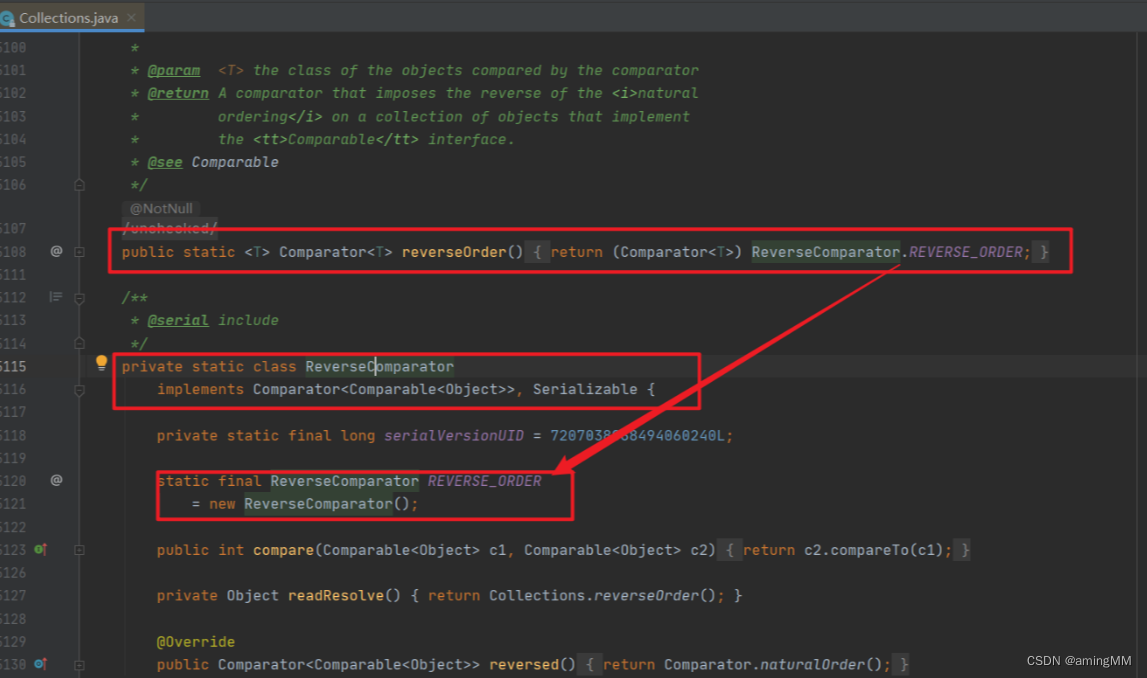Click the intention lightbulb beside ReverseComparator class

pyautogui.click(x=101, y=363)
